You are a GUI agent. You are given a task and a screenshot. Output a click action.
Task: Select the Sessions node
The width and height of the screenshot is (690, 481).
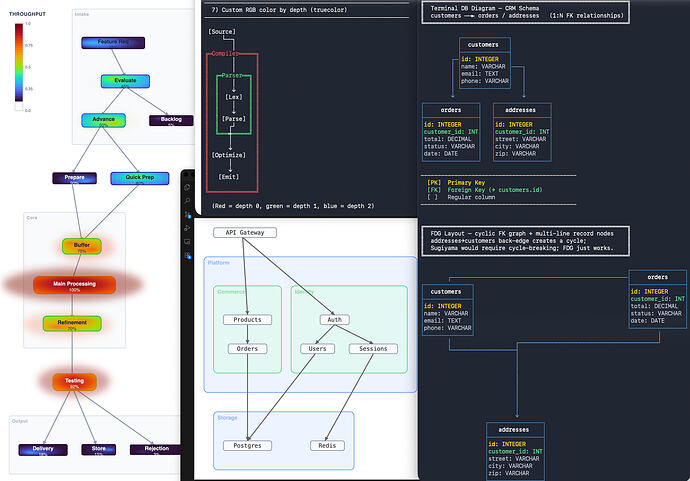(373, 349)
